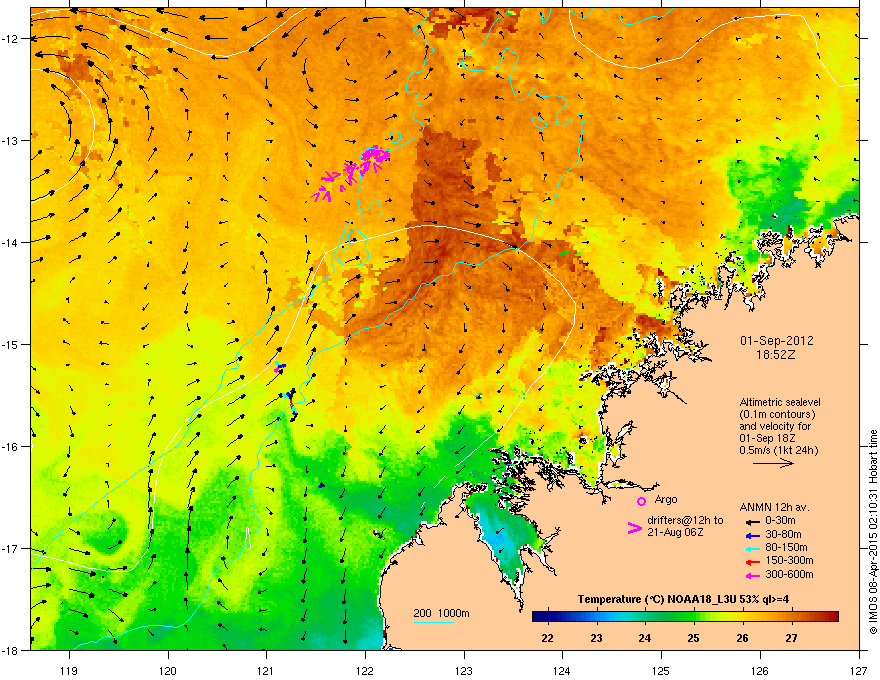Click the time label 18:52Z
Image resolution: width=880 pixels, height=680 pixels.
click(777, 355)
